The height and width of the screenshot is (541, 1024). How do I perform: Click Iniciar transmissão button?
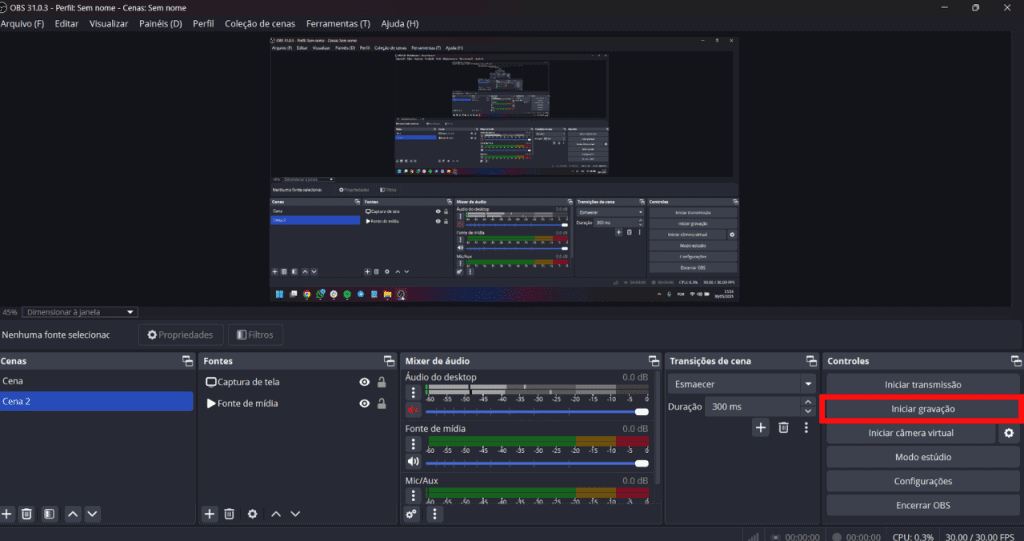coord(923,384)
